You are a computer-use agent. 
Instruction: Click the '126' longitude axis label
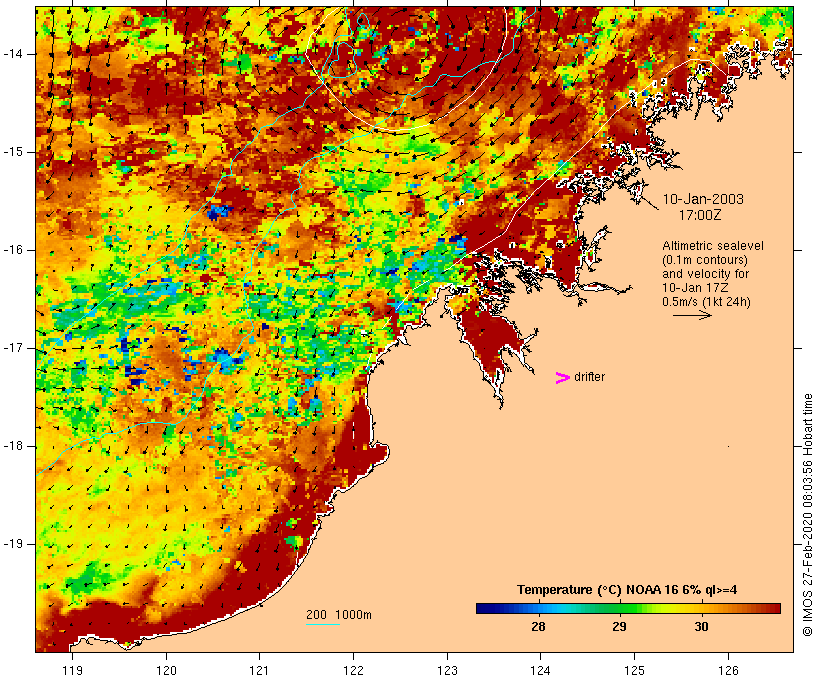[728, 670]
